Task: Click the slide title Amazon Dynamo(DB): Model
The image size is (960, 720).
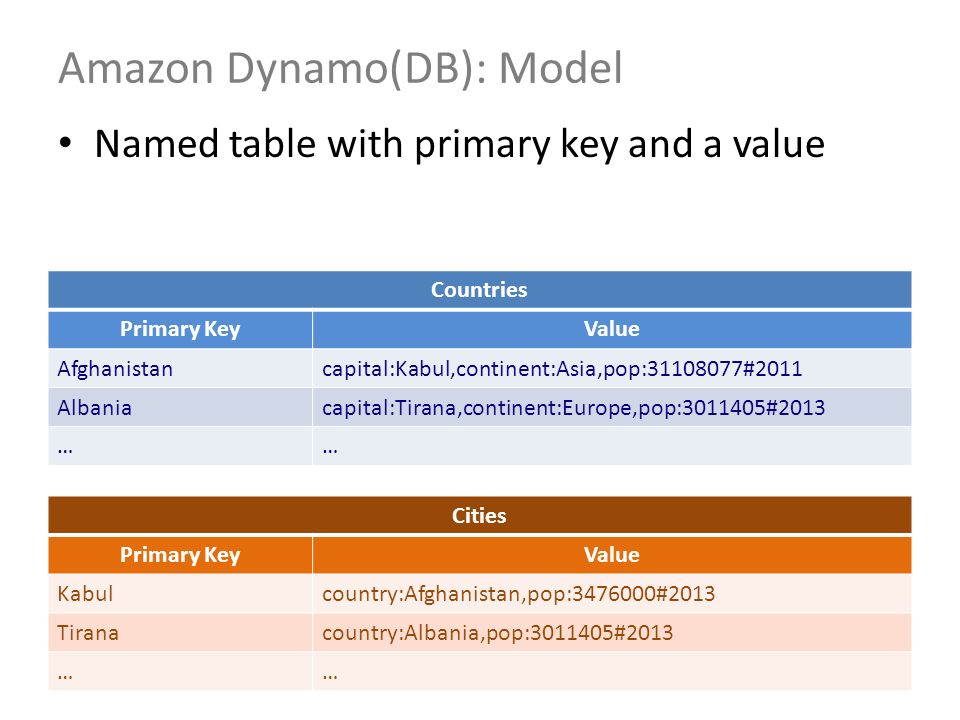Action: (340, 69)
